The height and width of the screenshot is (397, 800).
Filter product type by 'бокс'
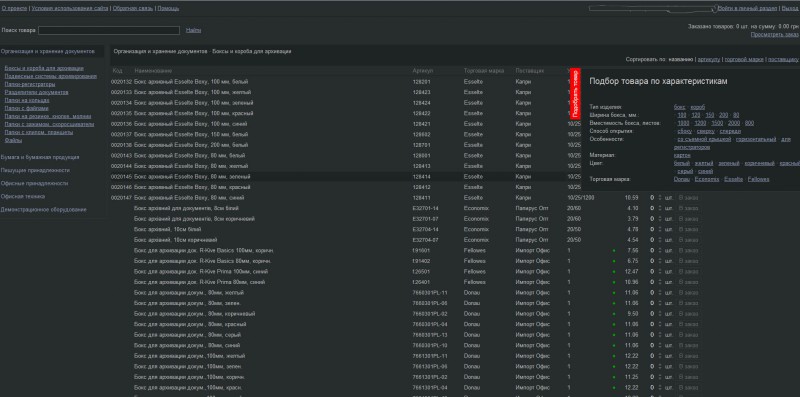[680, 108]
